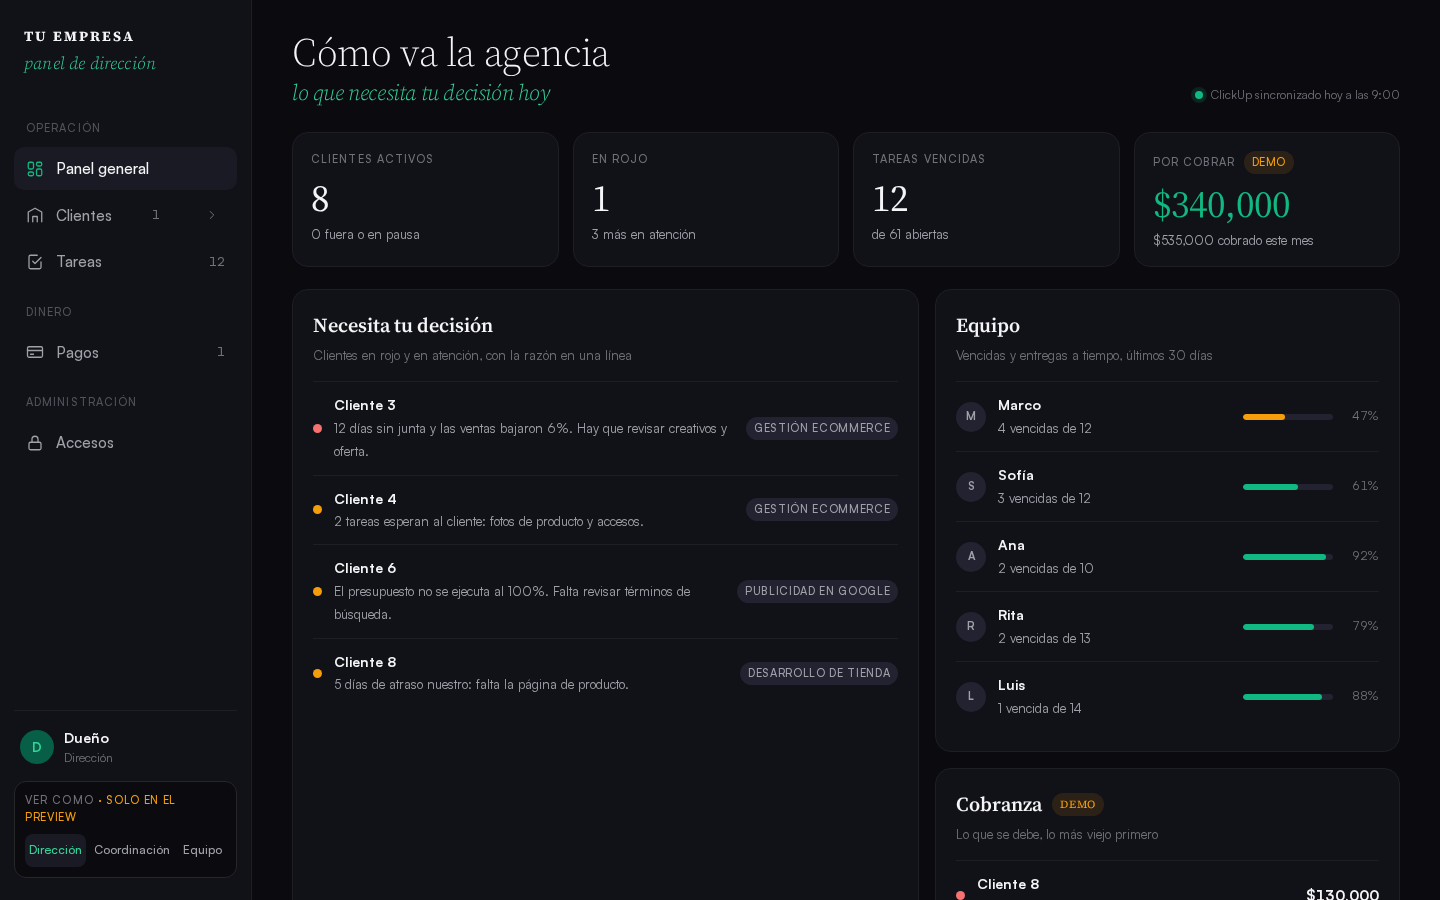Open the Por cobrar $340,000 card

pos(1266,199)
